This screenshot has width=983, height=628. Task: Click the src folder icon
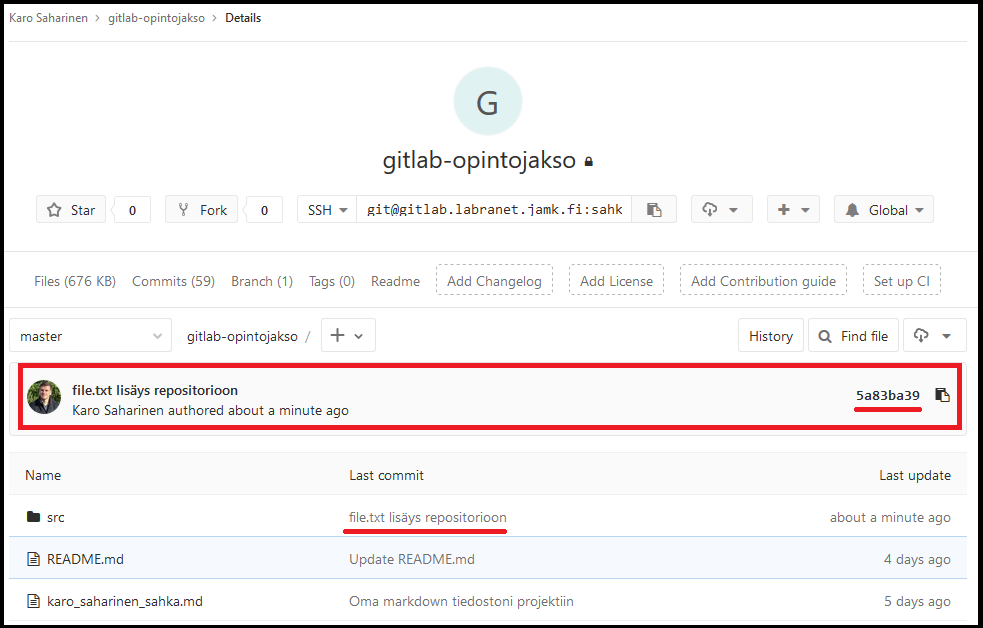(x=33, y=517)
